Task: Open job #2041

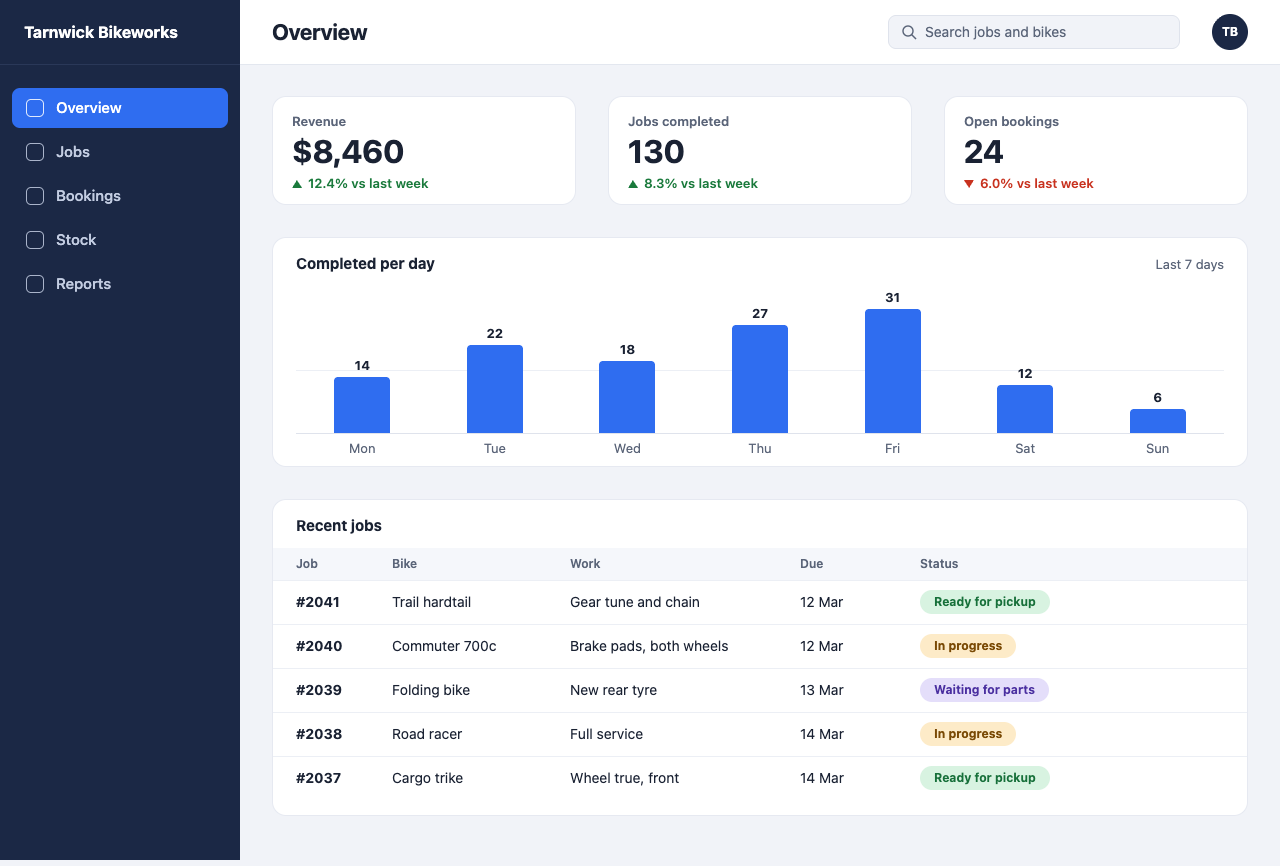Action: pos(318,602)
